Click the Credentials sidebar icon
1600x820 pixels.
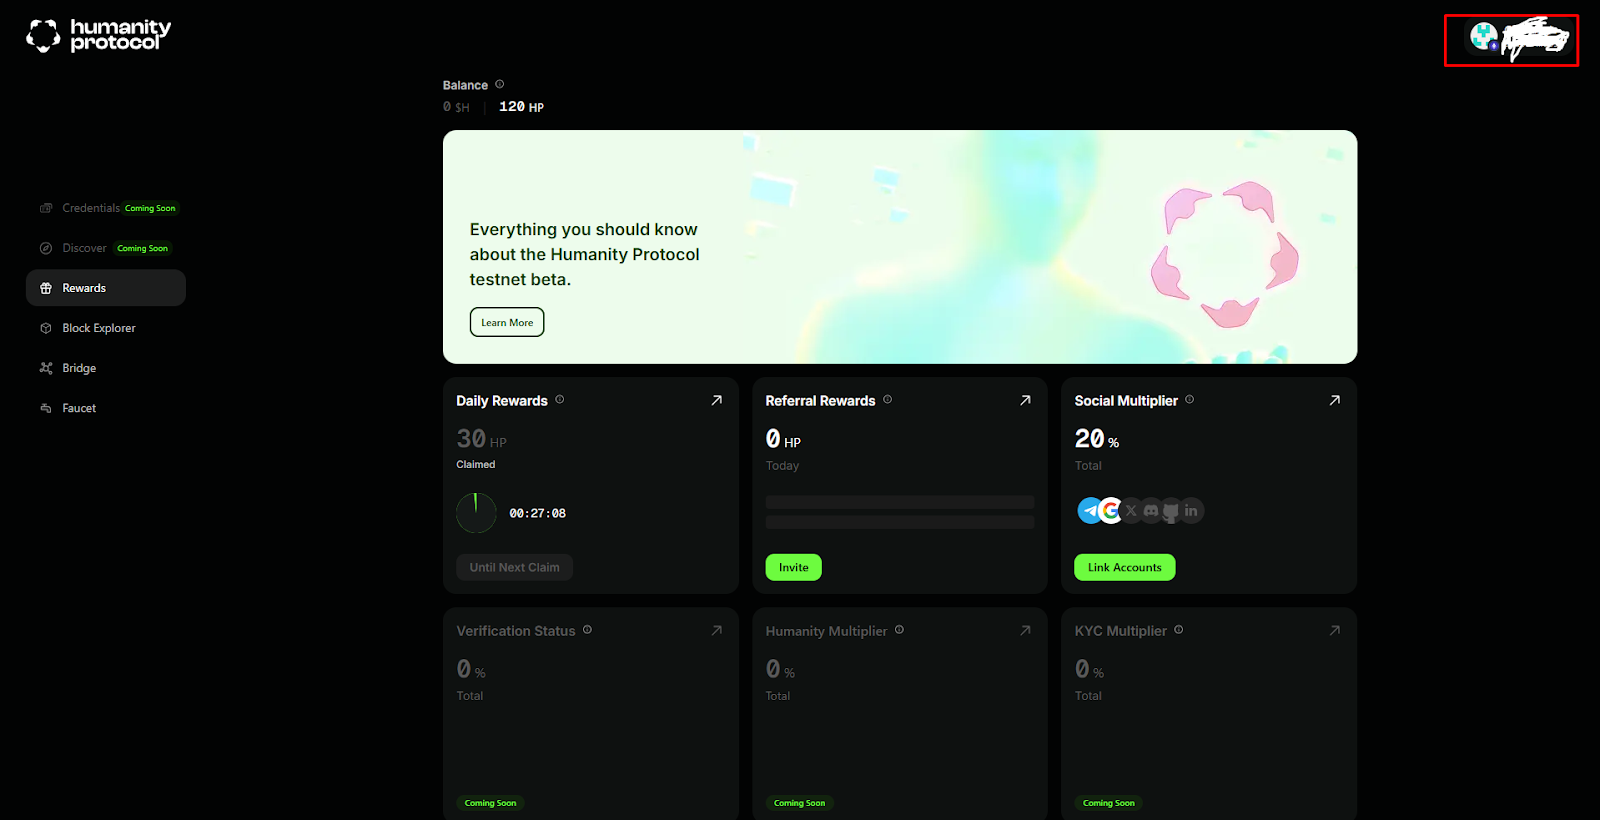46,208
